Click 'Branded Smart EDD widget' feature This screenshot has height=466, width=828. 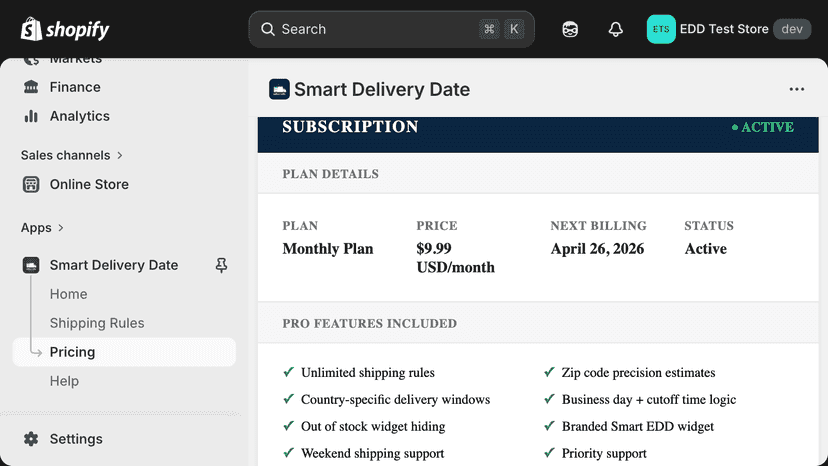[x=637, y=426]
